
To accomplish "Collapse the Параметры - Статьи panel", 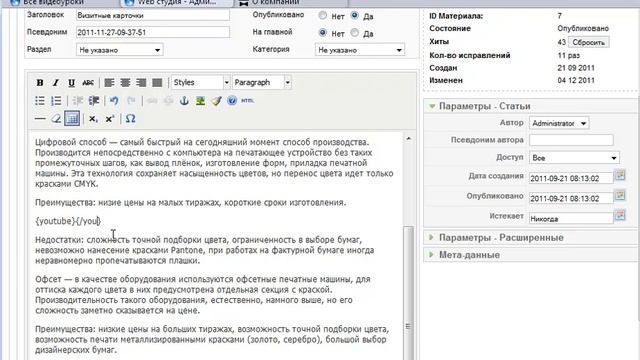I will pos(484,106).
